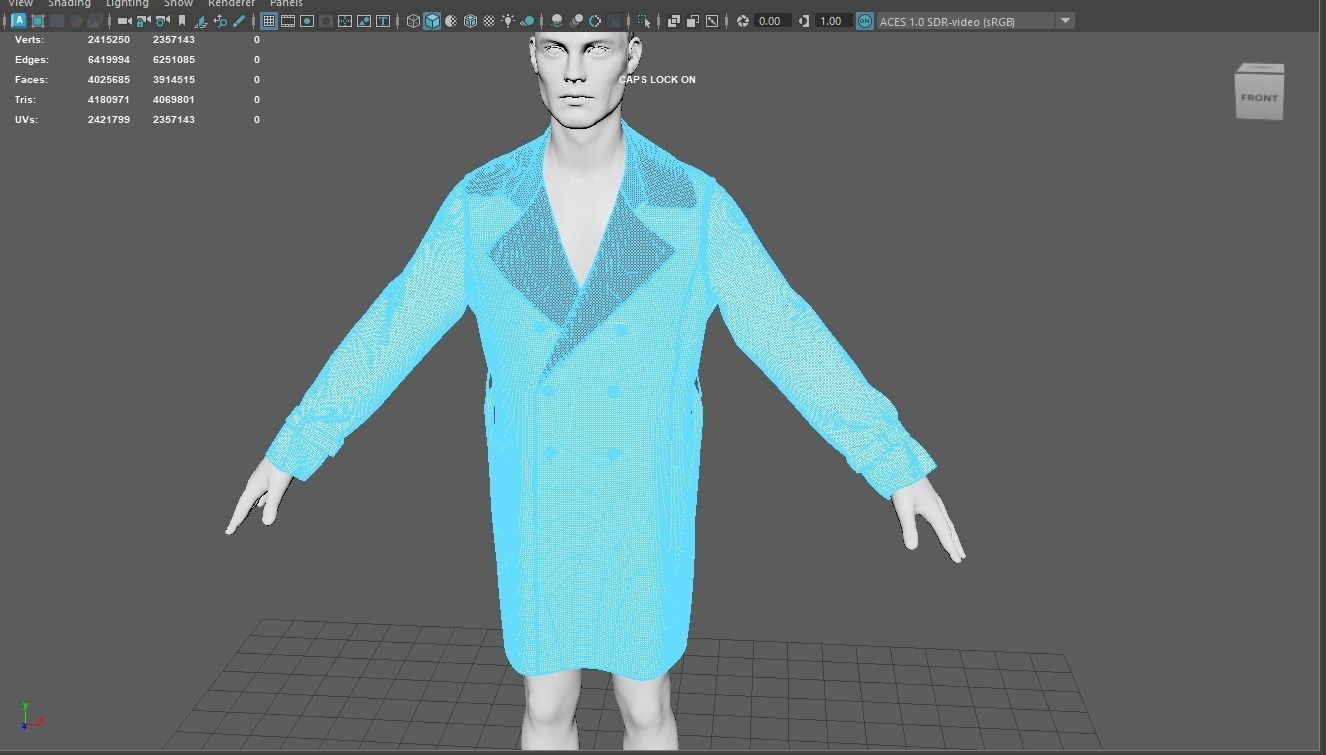Click the Gamma reset icon
Image resolution: width=1326 pixels, height=755 pixels.
804,21
